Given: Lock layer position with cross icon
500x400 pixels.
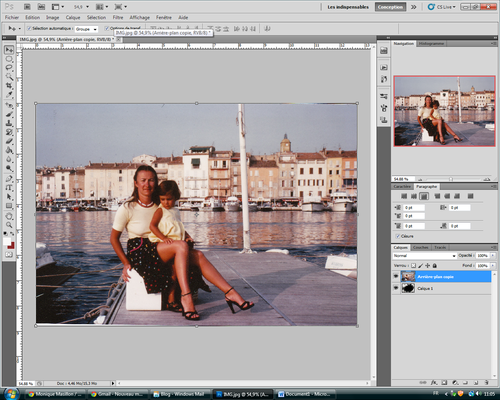Looking at the screenshot, I should click(427, 266).
